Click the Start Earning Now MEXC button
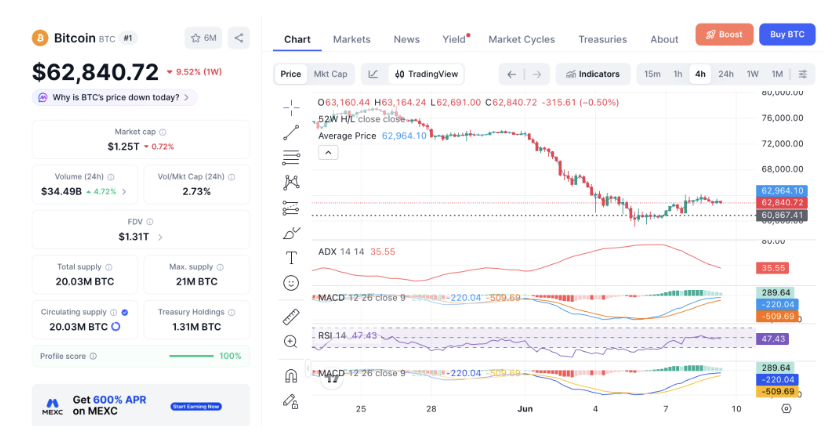 [196, 407]
